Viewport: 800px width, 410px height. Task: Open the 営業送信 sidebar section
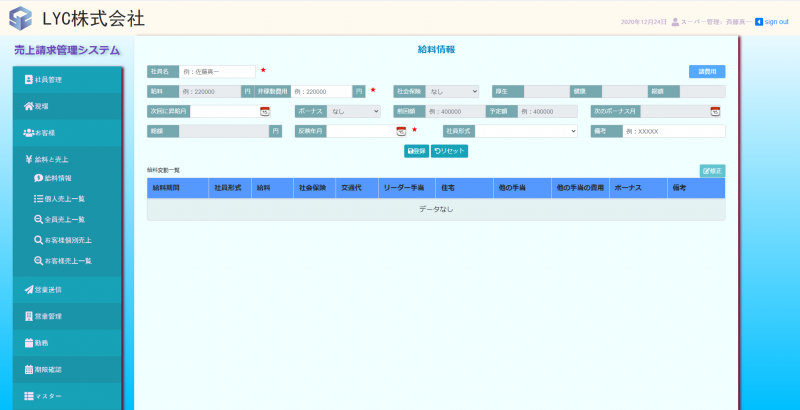tap(67, 289)
